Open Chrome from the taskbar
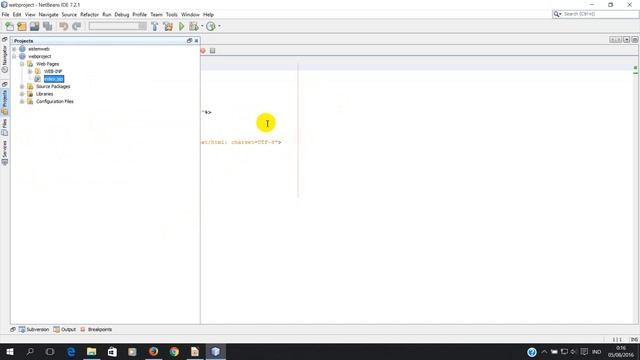This screenshot has height=360, width=640. click(x=174, y=351)
